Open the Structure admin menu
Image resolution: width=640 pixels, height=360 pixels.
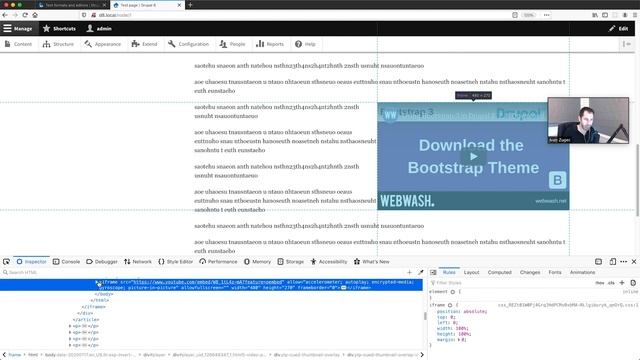coord(58,44)
